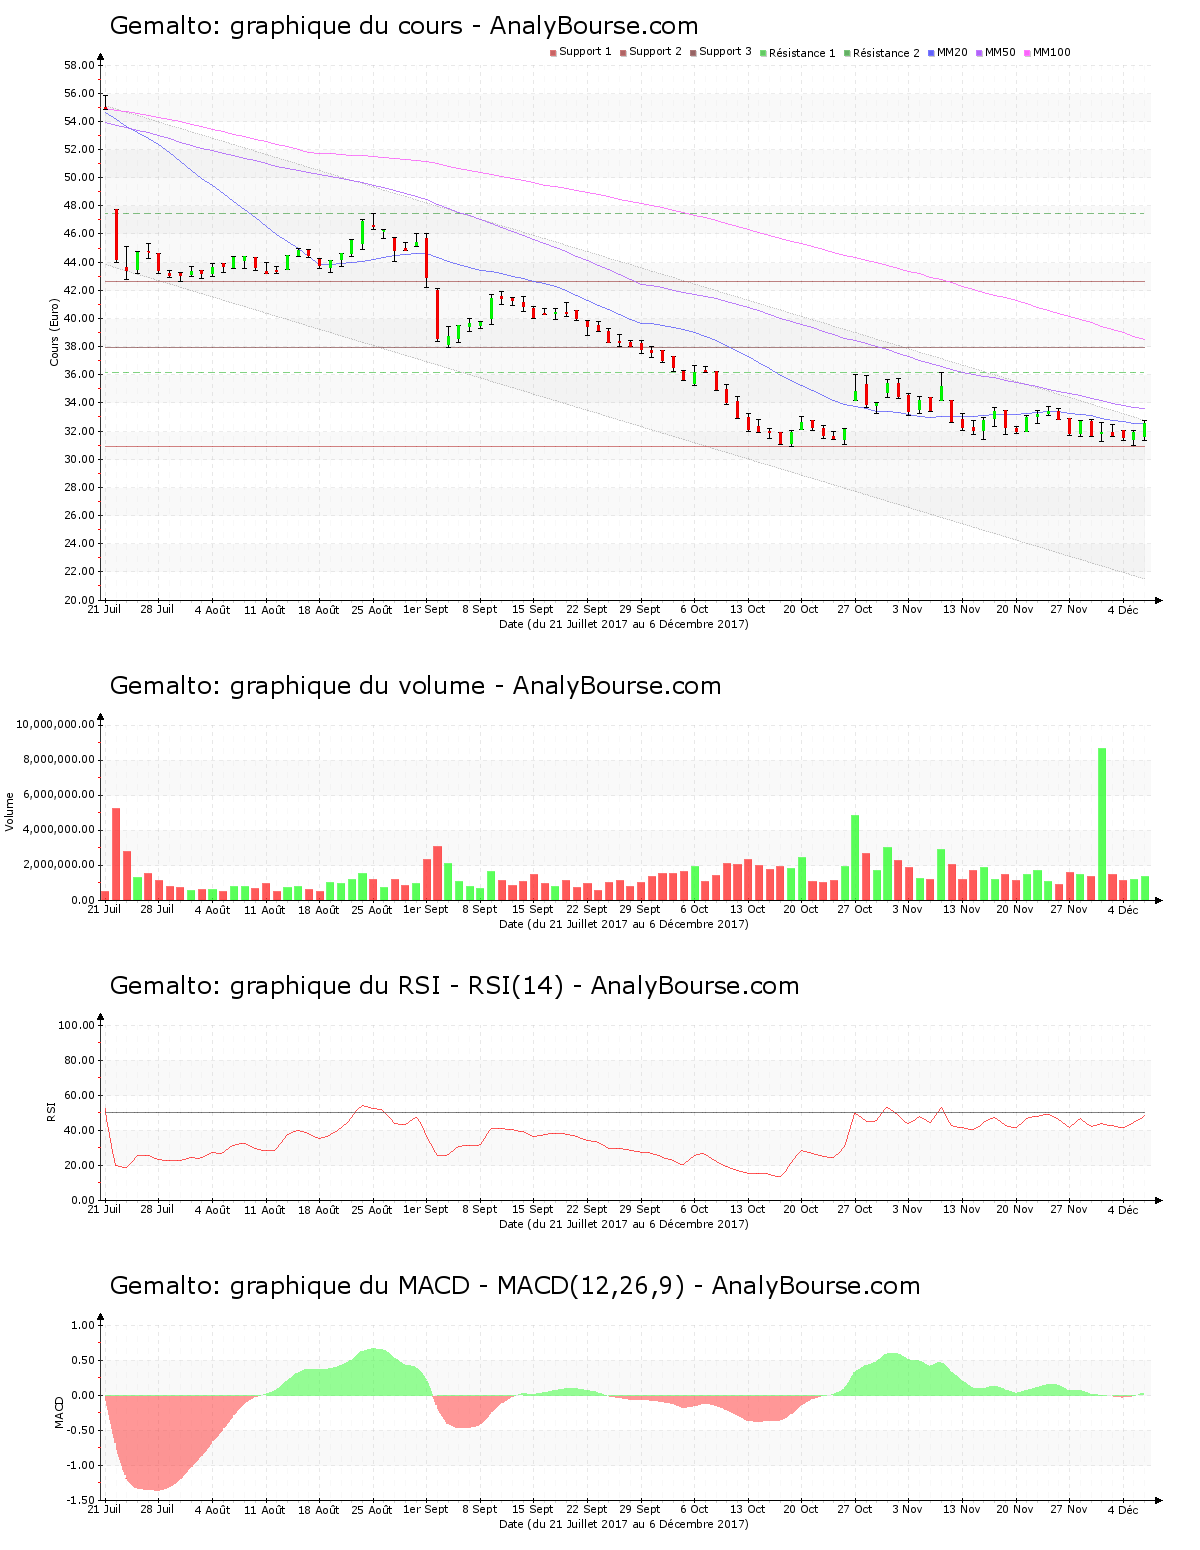Click '27 Oct' date label under volume chart

[855, 909]
